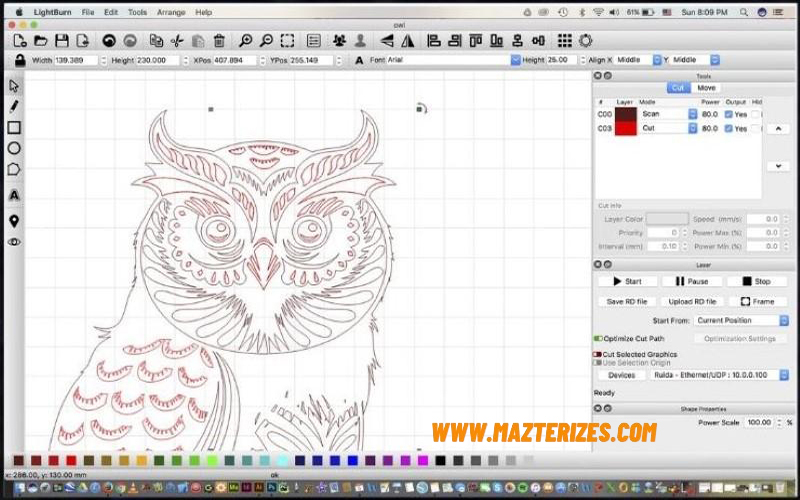Click the XPos input field

[x=235, y=60]
